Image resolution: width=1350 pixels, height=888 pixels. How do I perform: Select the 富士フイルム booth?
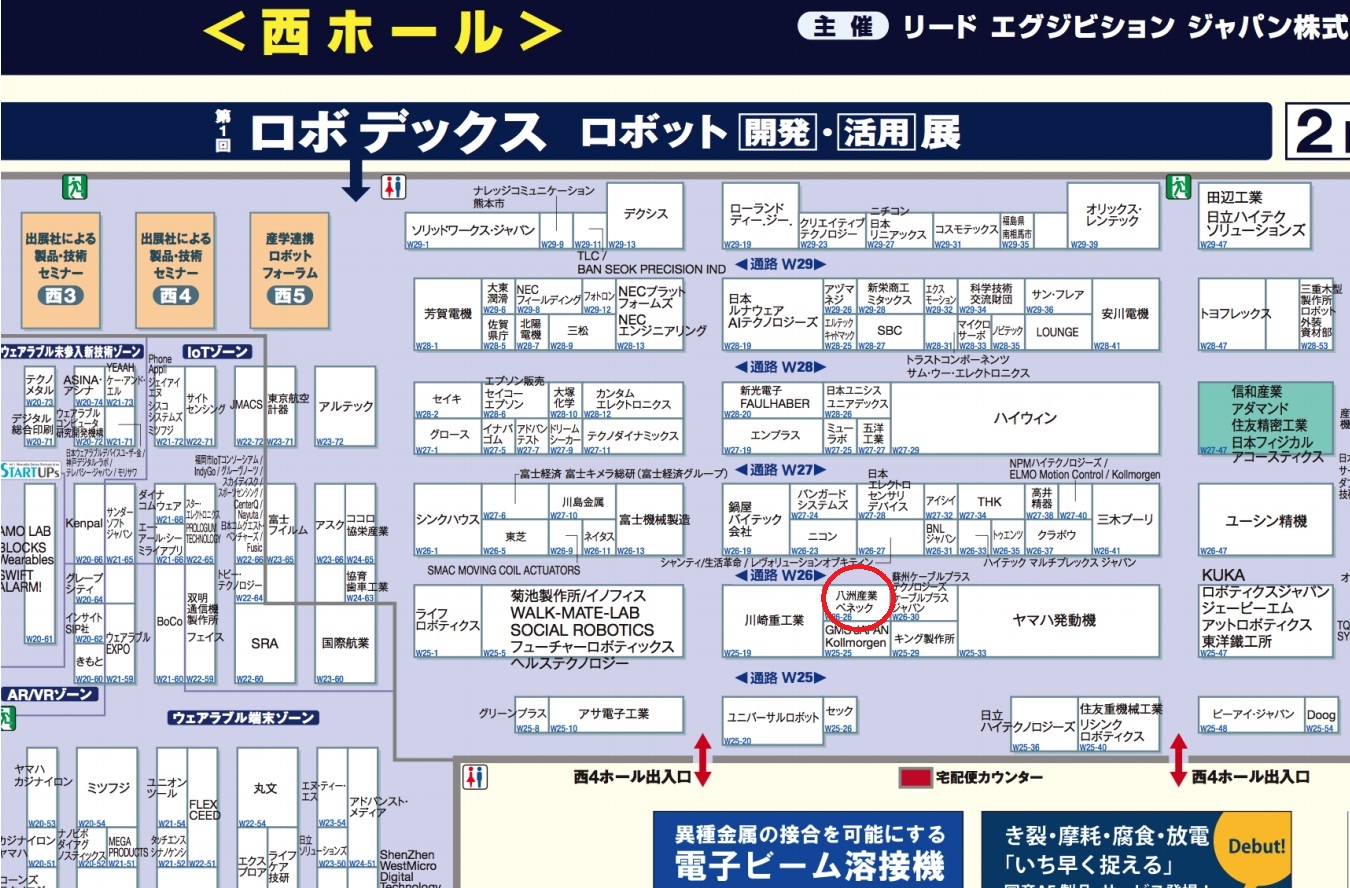[281, 525]
